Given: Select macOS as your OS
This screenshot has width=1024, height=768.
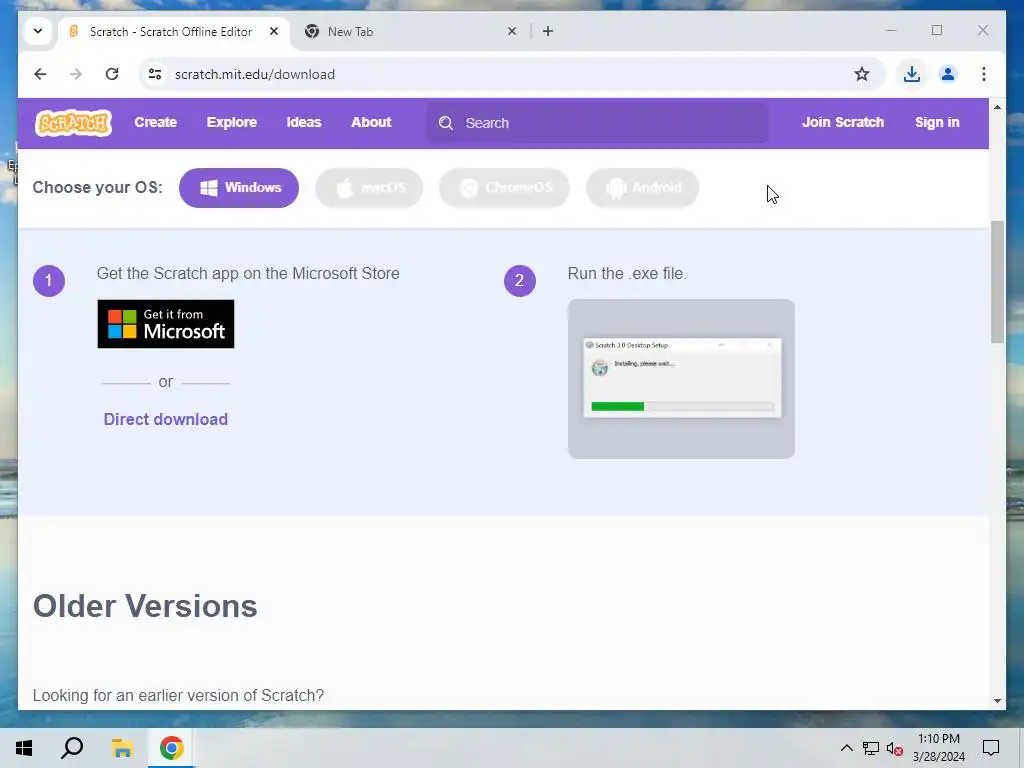Looking at the screenshot, I should coord(369,188).
